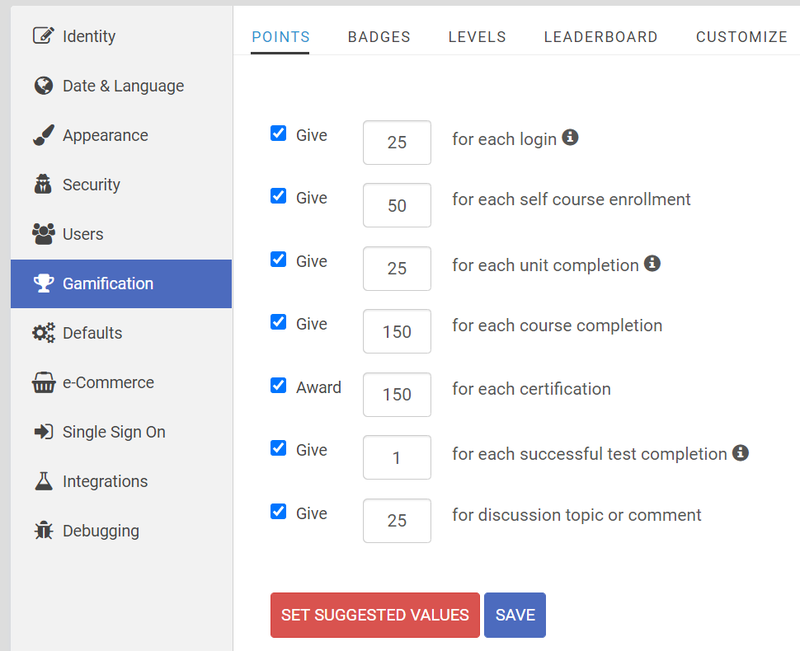Open the Leaderboard tab
800x651 pixels.
(x=601, y=37)
